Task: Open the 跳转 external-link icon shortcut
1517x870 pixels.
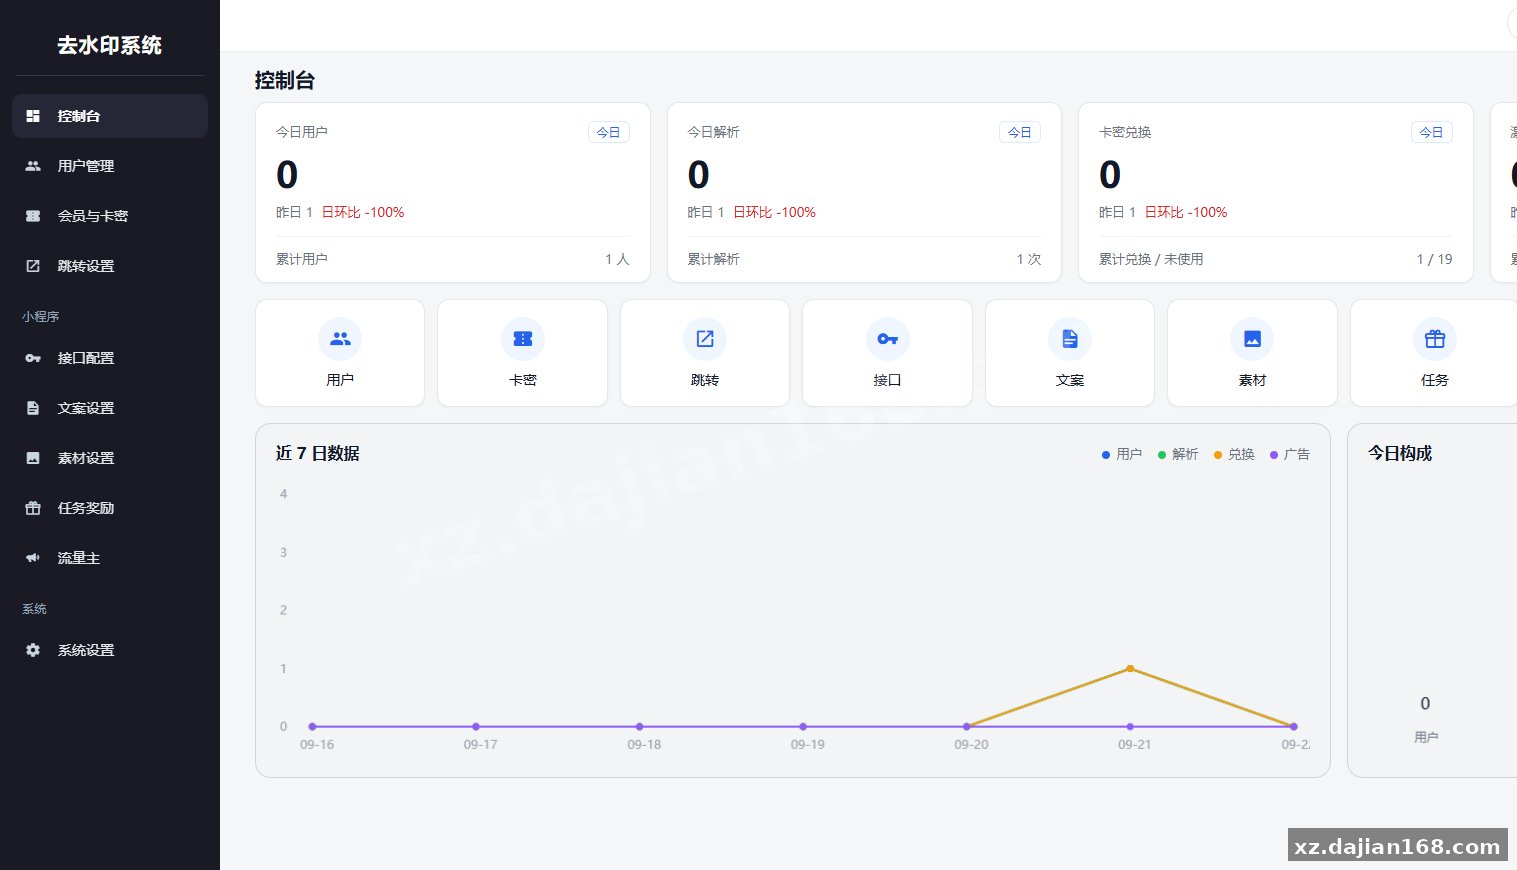Action: click(x=705, y=353)
